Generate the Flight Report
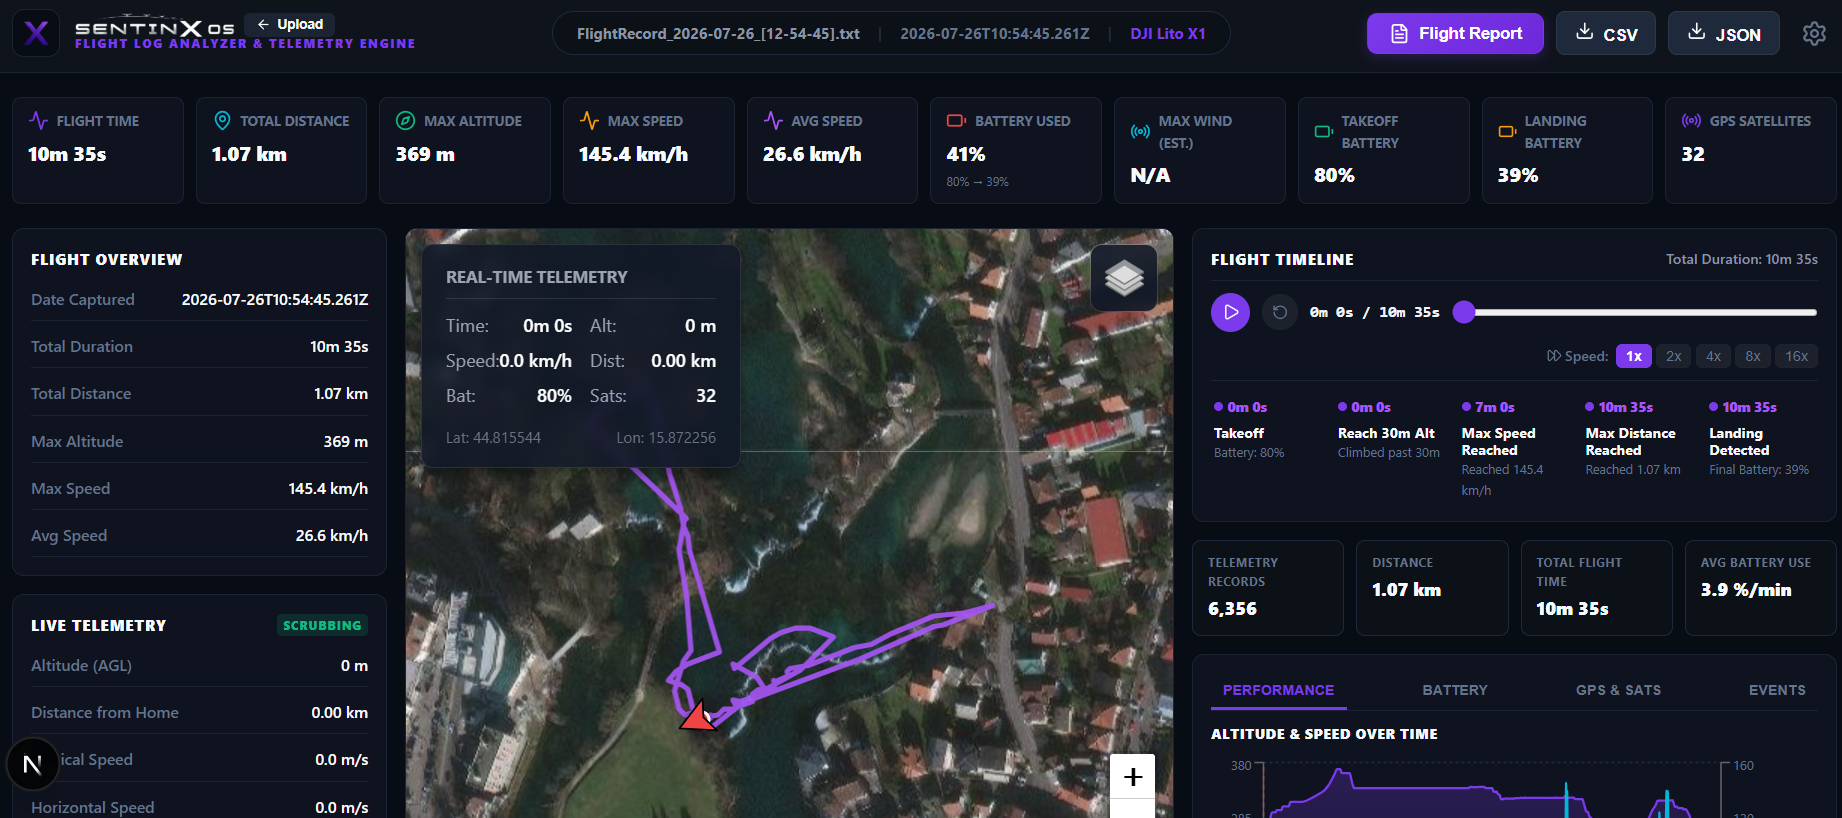The height and width of the screenshot is (818, 1842). tap(1455, 34)
